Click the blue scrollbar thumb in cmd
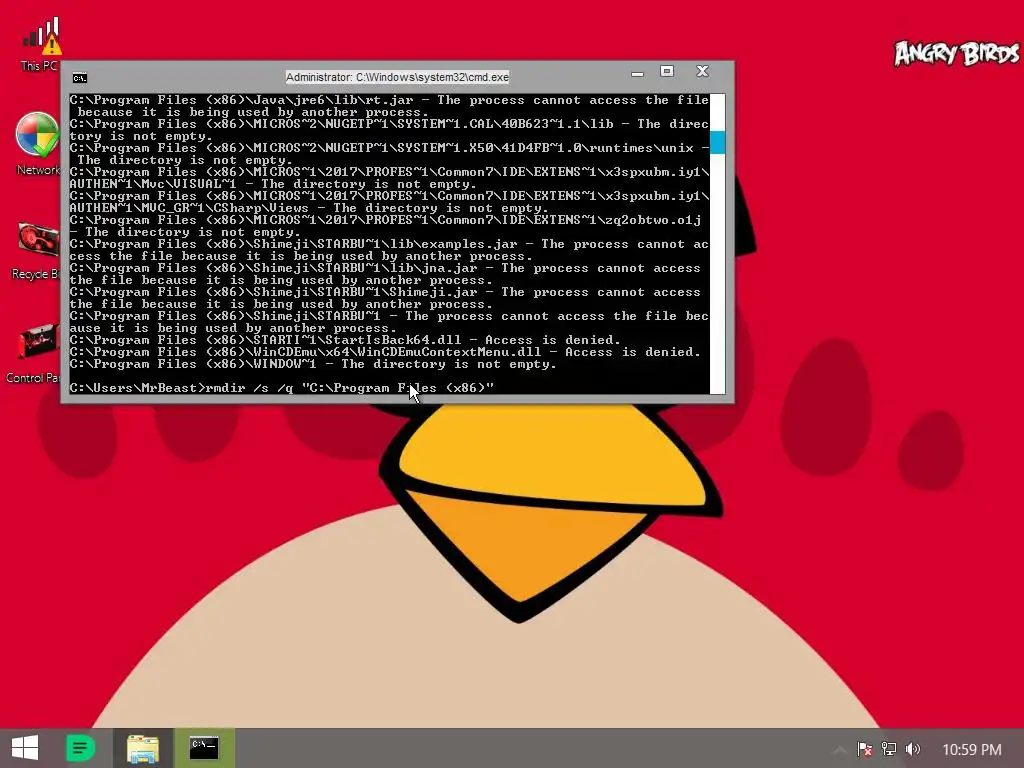This screenshot has height=768, width=1024. [x=718, y=142]
